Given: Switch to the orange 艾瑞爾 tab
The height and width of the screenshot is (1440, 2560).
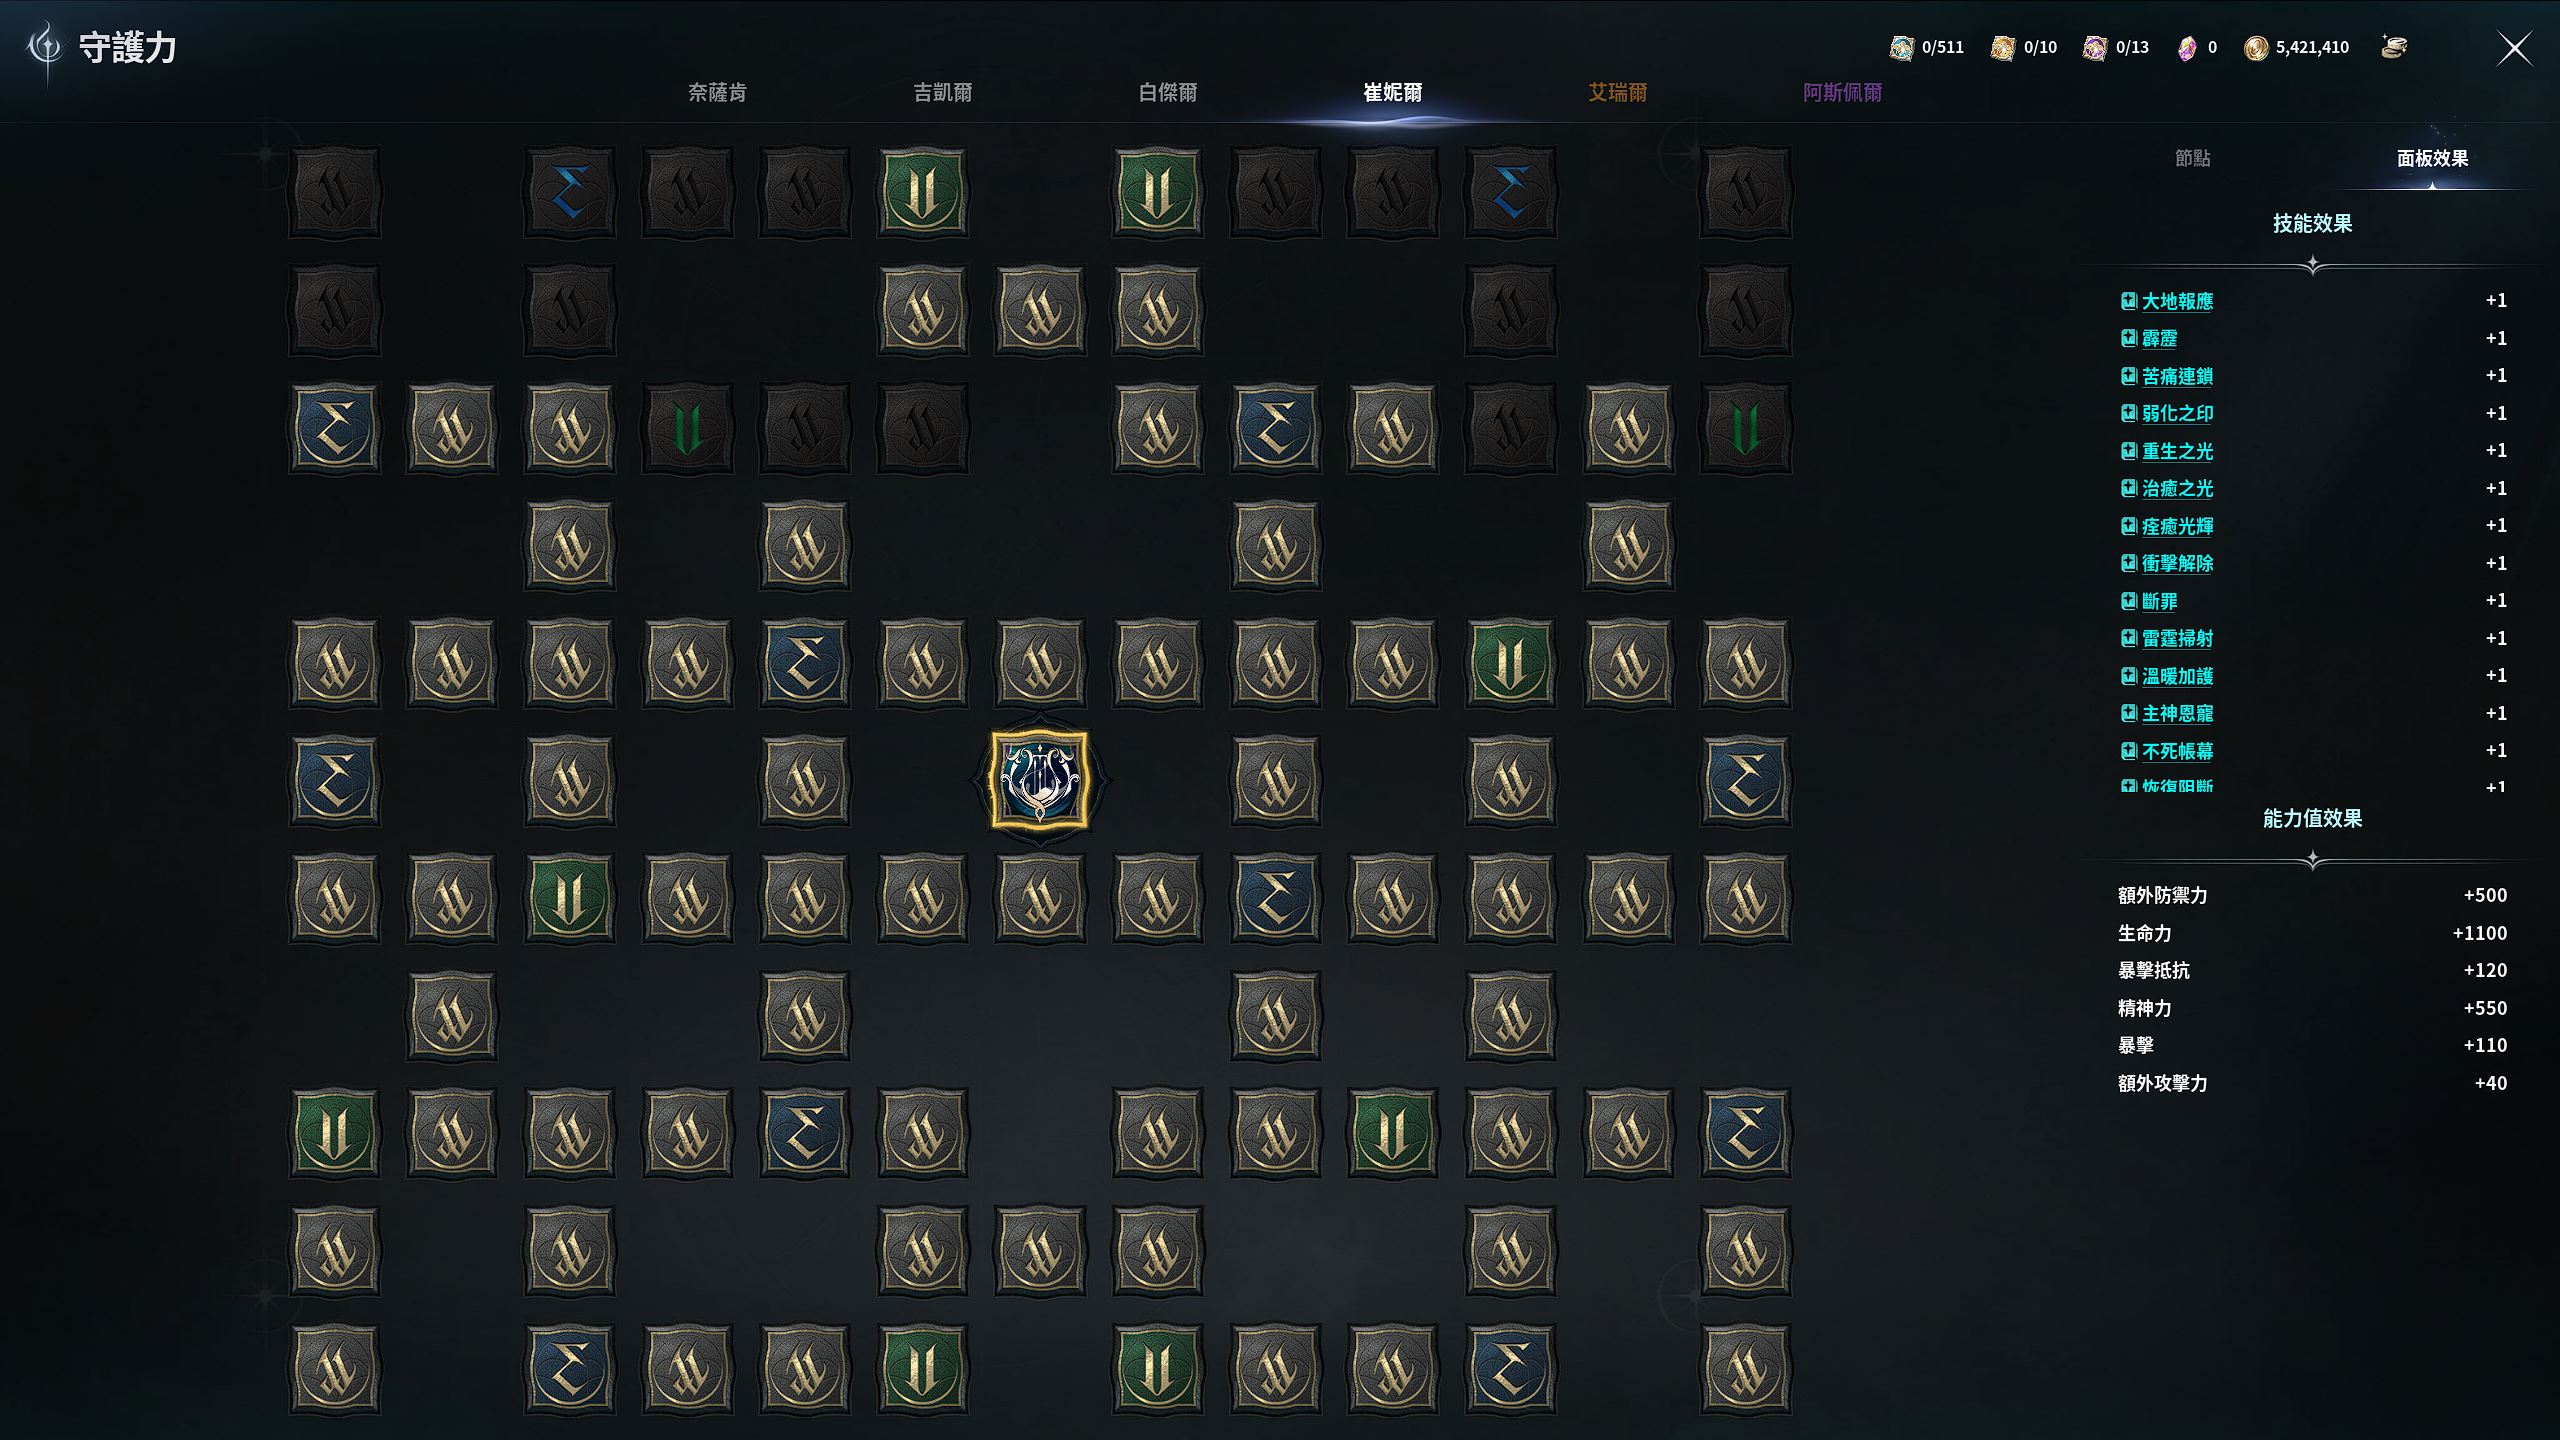Looking at the screenshot, I should (x=1618, y=93).
